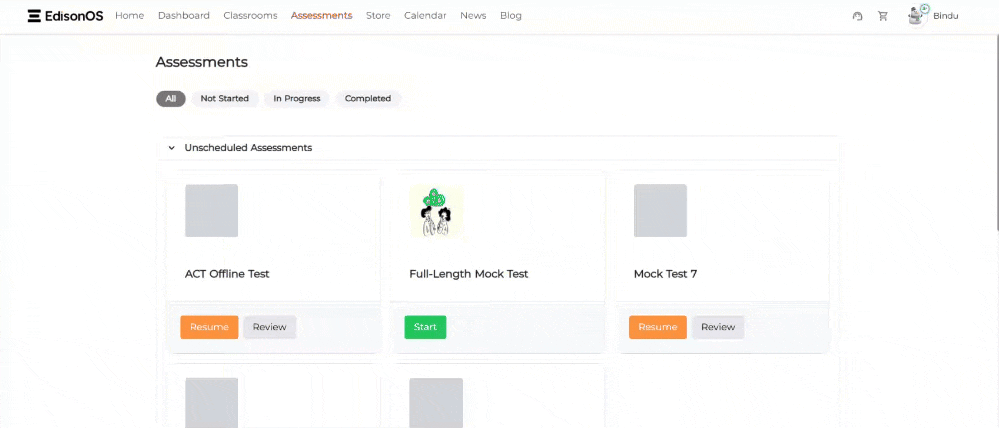Click the Full-Length Mock Test title

click(x=469, y=274)
